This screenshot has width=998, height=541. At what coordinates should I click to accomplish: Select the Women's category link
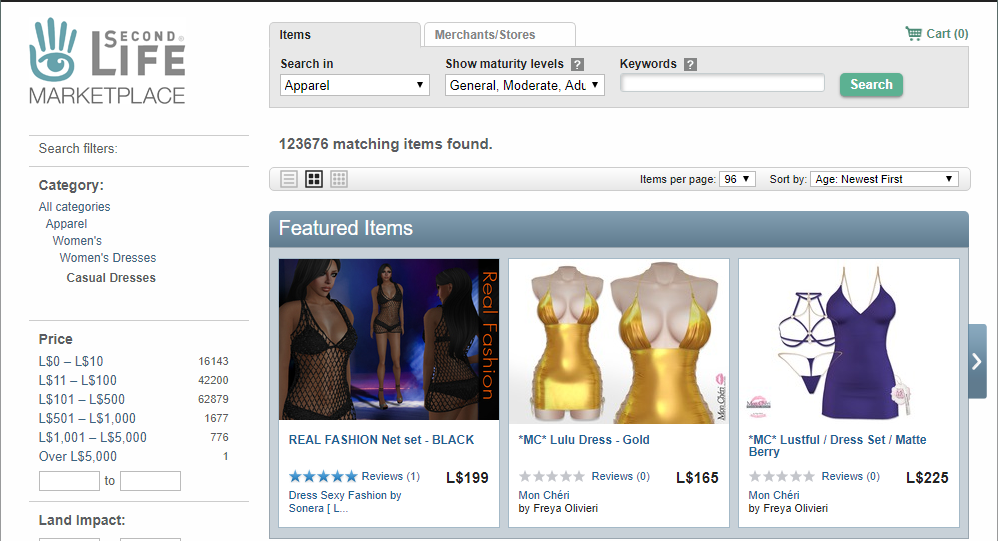click(77, 241)
